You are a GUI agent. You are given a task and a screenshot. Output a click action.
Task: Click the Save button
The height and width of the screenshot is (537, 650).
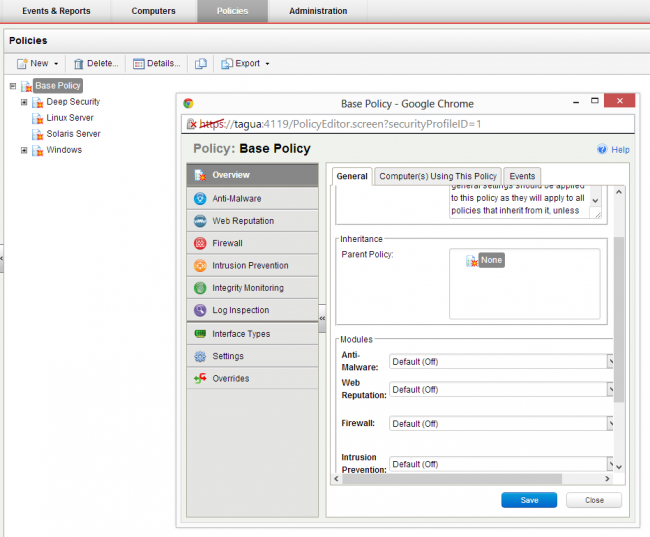click(x=529, y=500)
